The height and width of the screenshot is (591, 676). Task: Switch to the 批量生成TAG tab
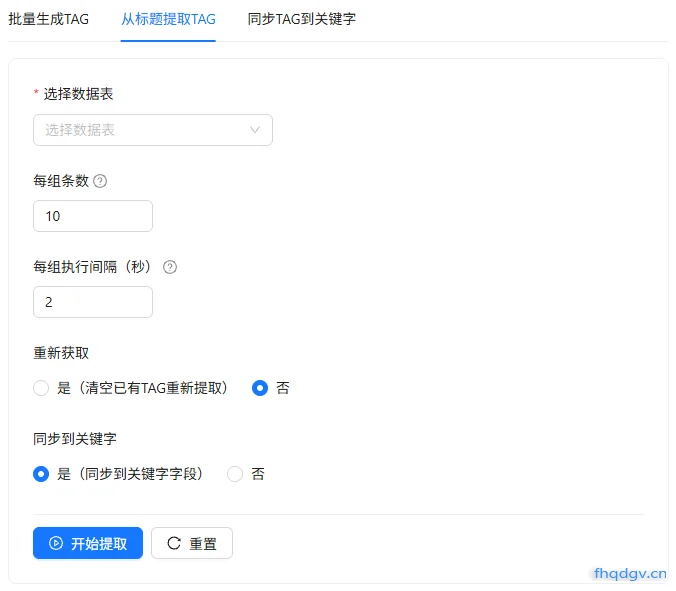coord(48,19)
